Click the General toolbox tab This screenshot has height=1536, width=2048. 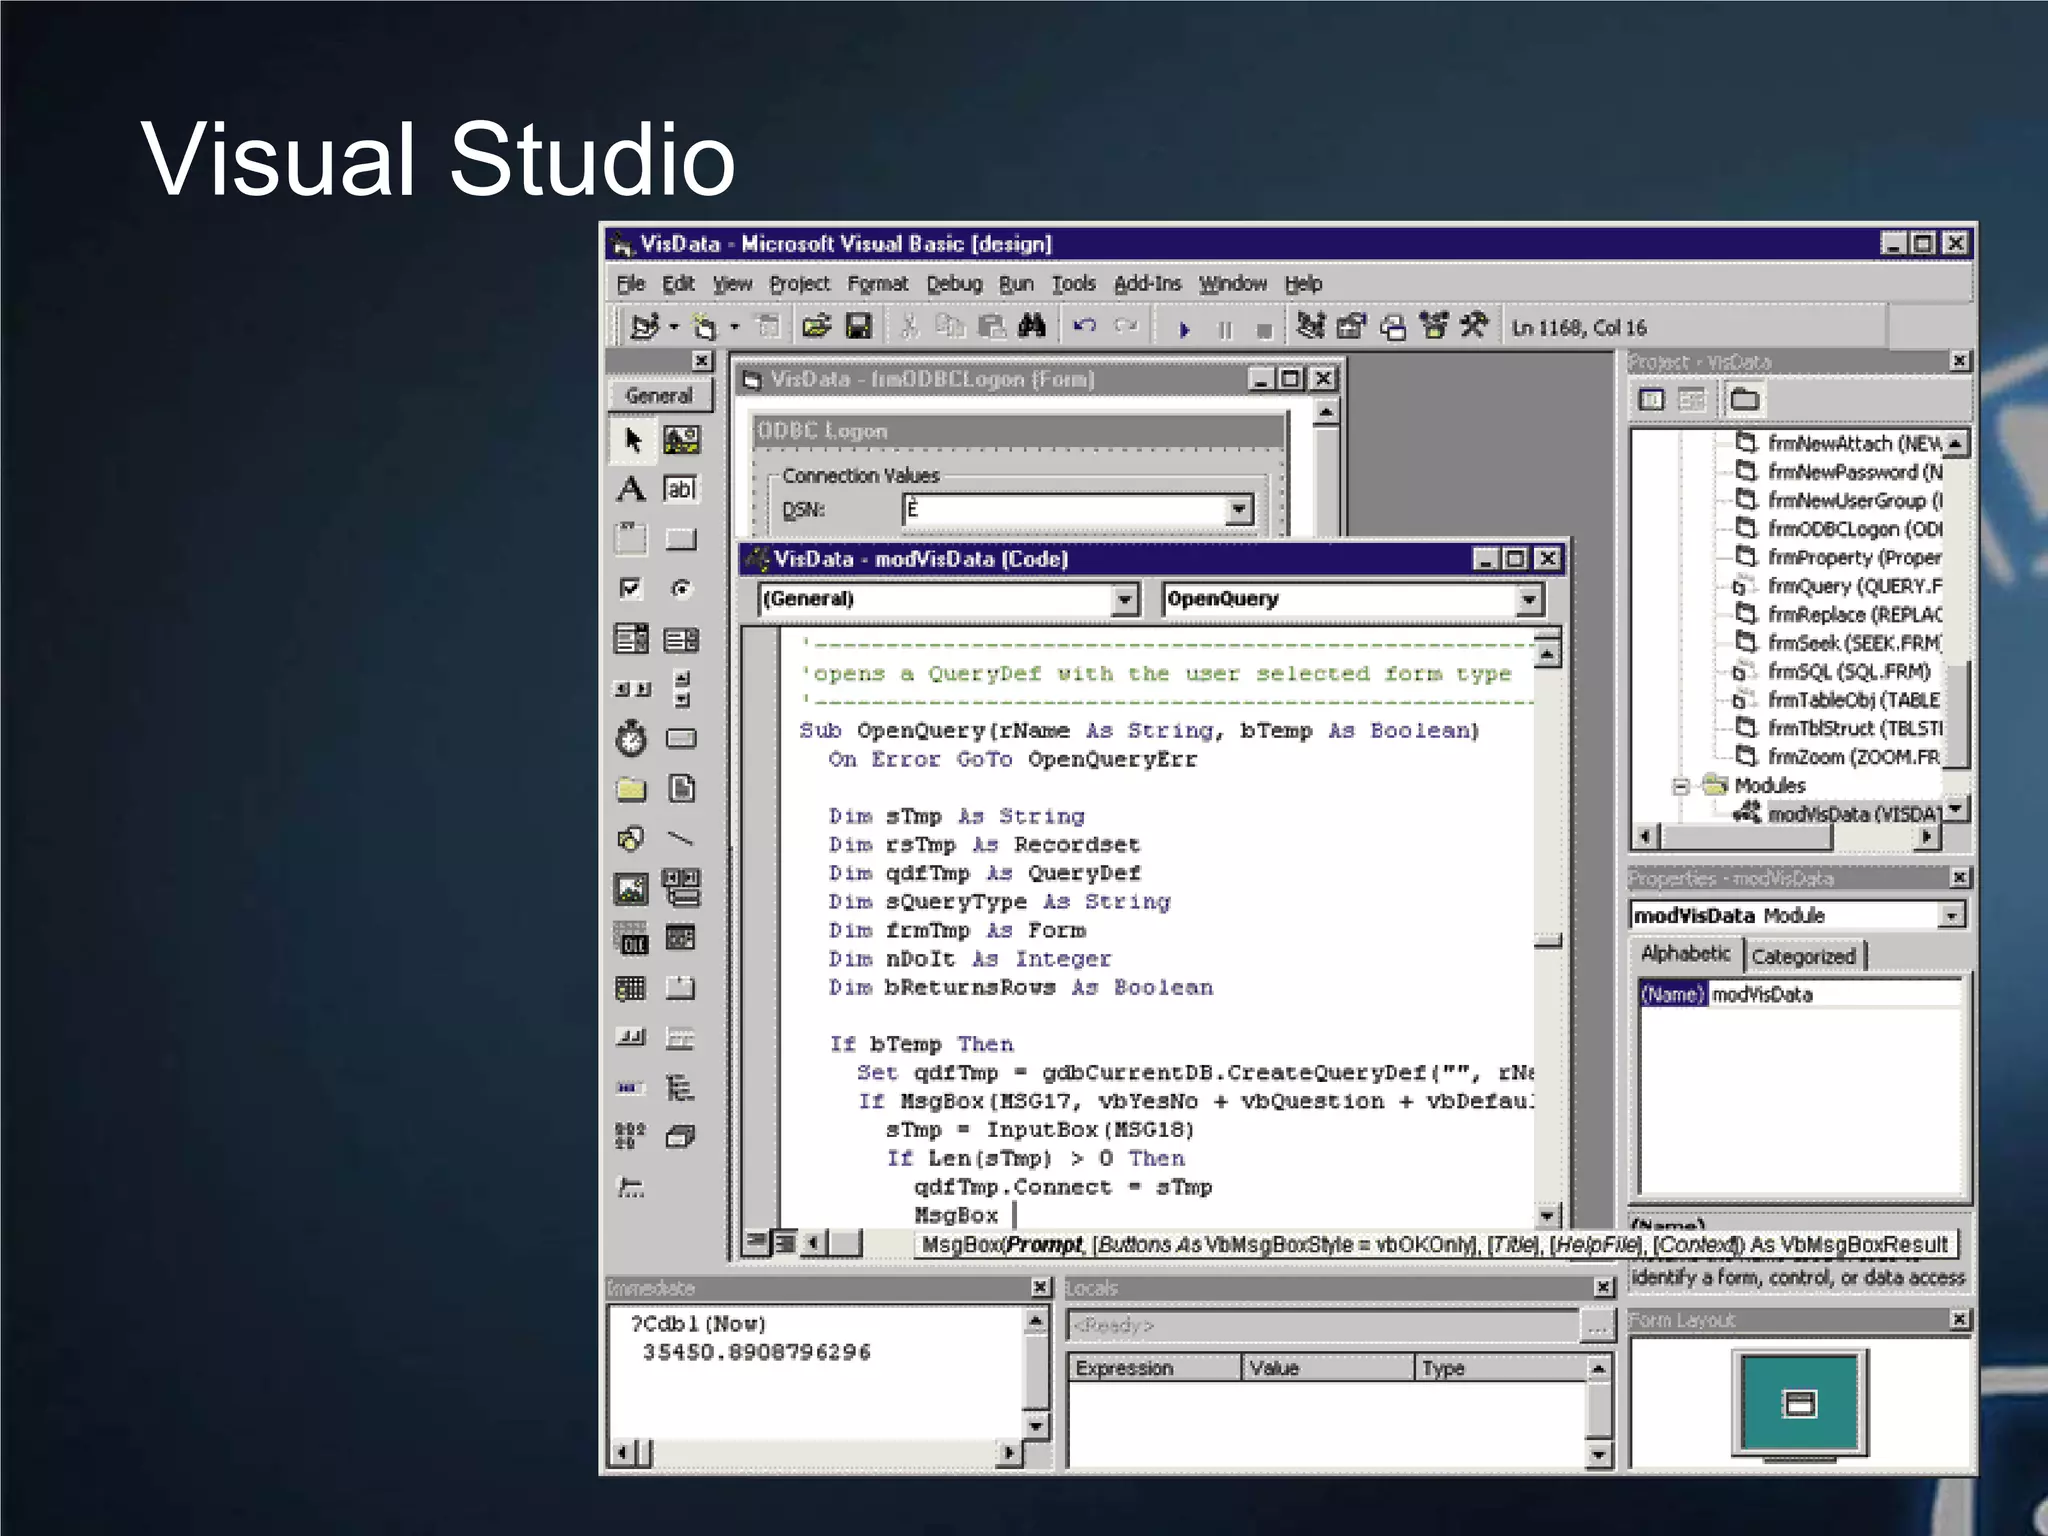coord(659,396)
